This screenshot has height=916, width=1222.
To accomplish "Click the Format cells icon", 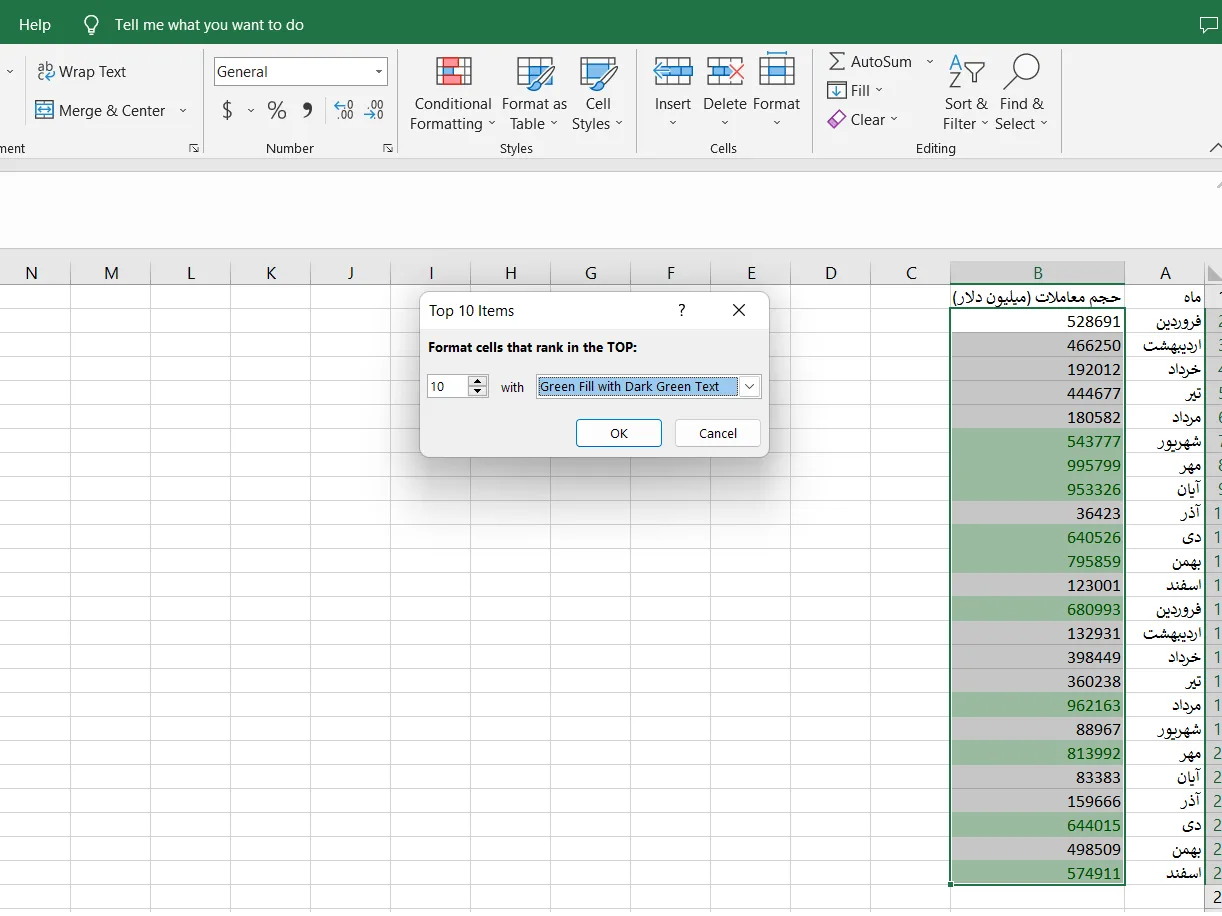I will tap(777, 70).
